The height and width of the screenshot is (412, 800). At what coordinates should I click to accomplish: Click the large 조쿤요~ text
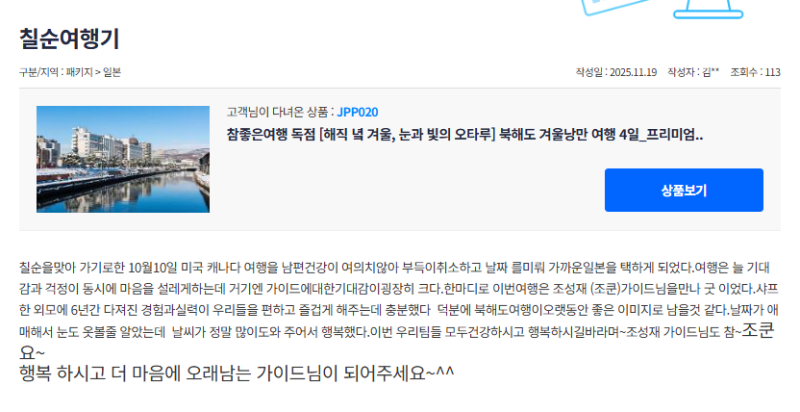[x=397, y=342]
